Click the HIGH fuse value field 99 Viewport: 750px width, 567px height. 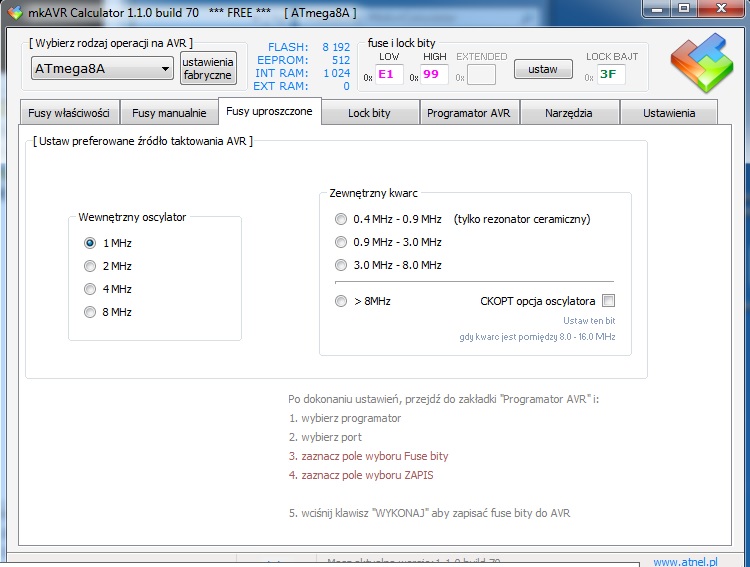(434, 74)
